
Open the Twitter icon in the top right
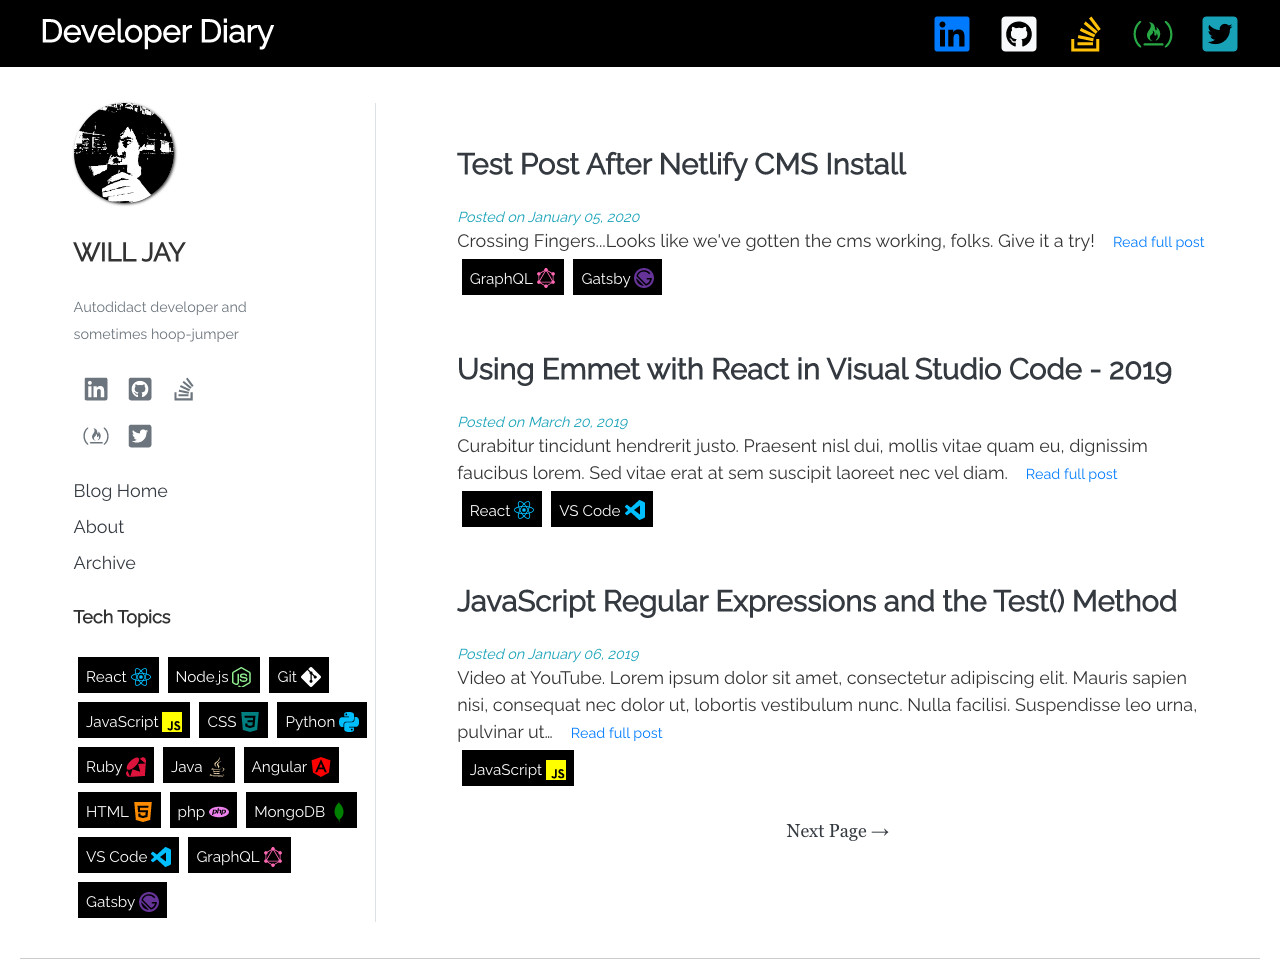pyautogui.click(x=1219, y=33)
